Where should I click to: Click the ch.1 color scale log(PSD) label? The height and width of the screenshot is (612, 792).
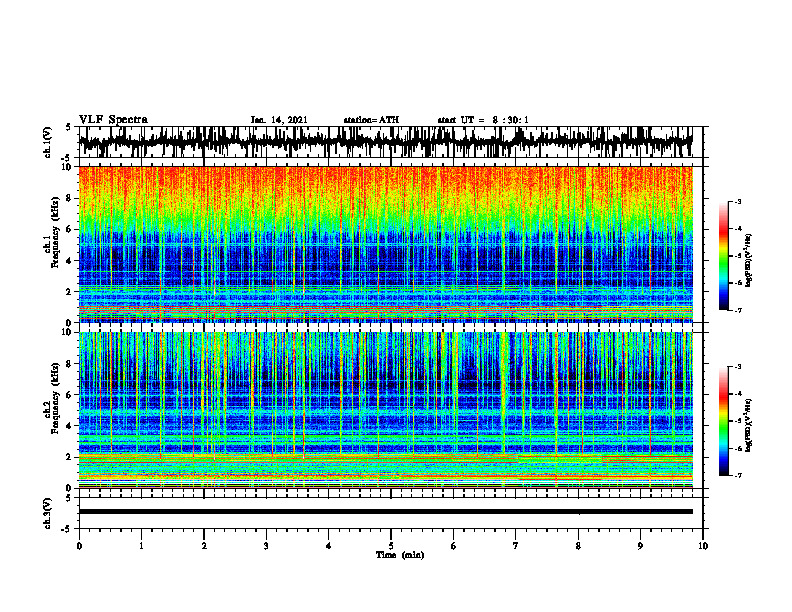pos(749,260)
